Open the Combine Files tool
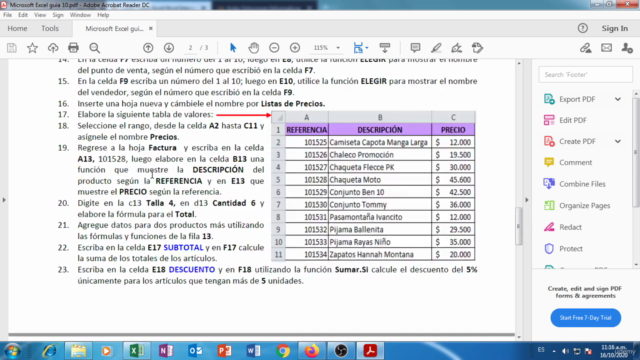Viewport: 640px width, 360px height. tap(582, 184)
